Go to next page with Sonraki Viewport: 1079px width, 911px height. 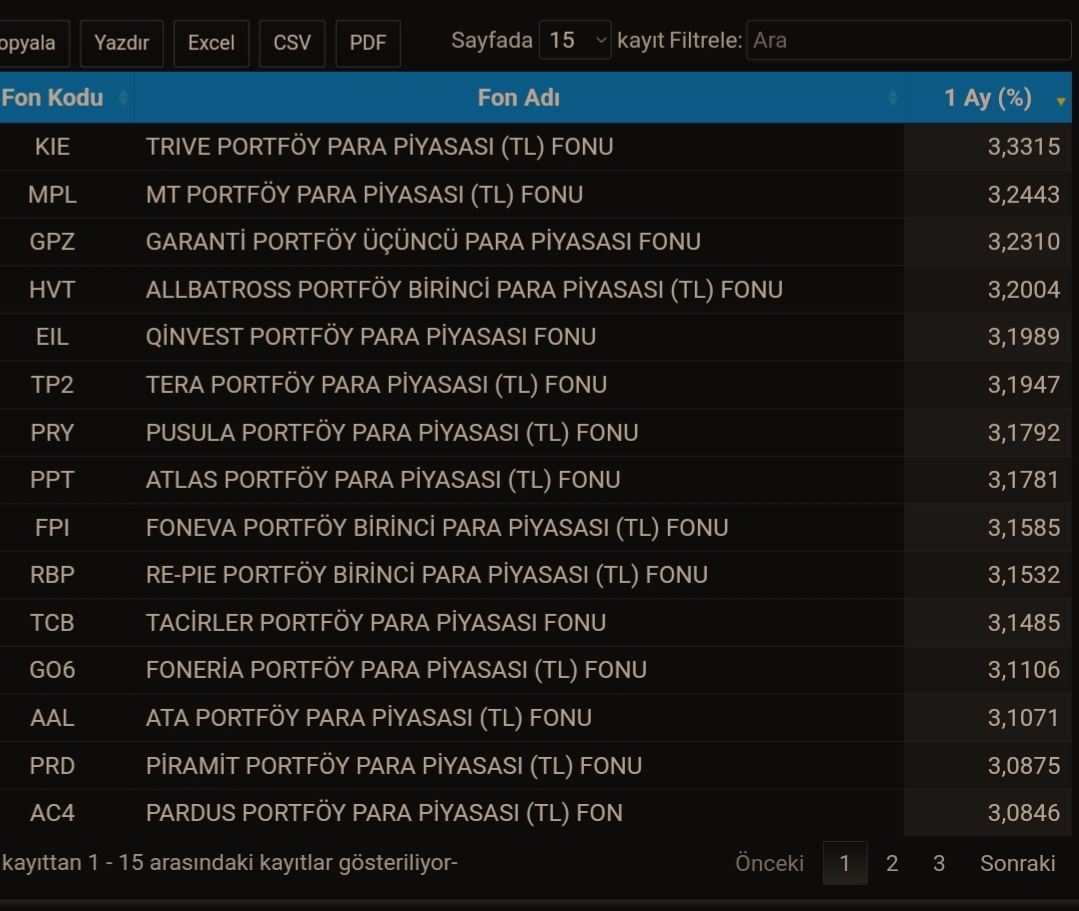tap(1018, 863)
